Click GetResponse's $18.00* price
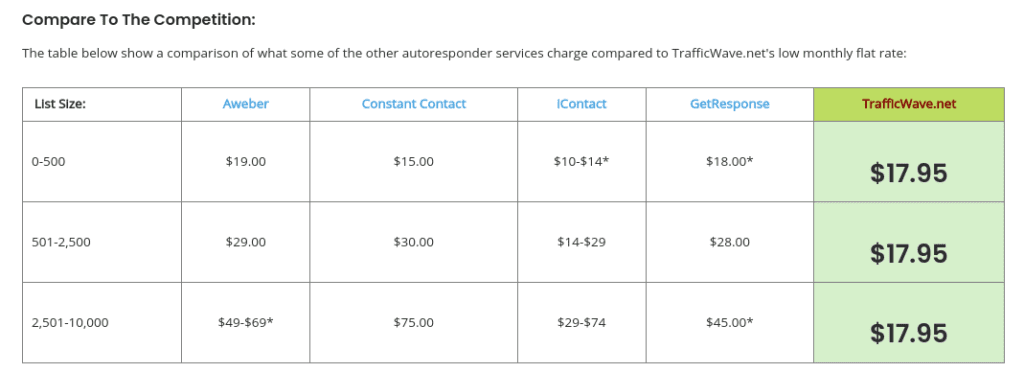Viewport: 1024px width, 372px height. coord(729,161)
